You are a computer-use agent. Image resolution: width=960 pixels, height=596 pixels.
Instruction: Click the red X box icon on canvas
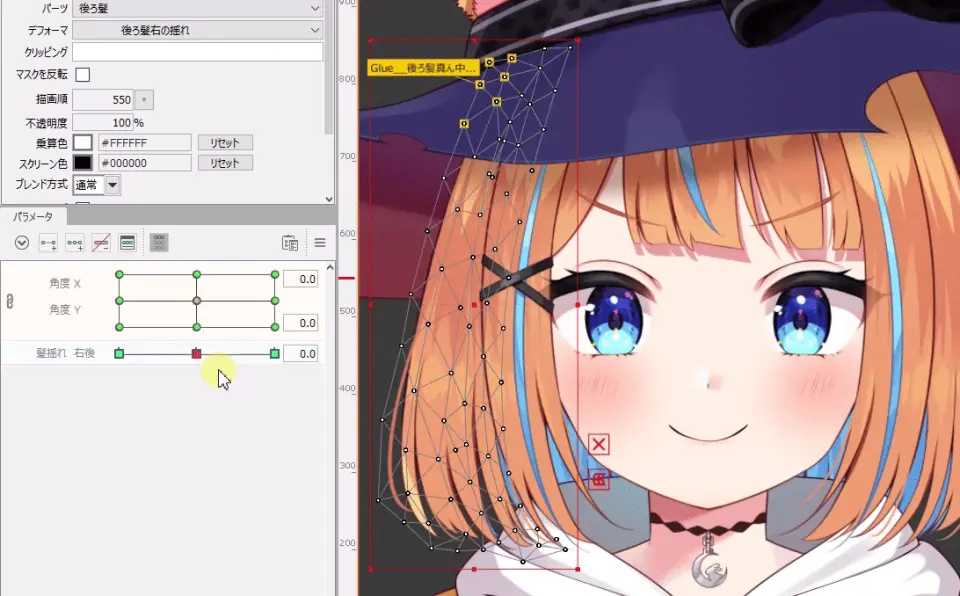[x=599, y=444]
